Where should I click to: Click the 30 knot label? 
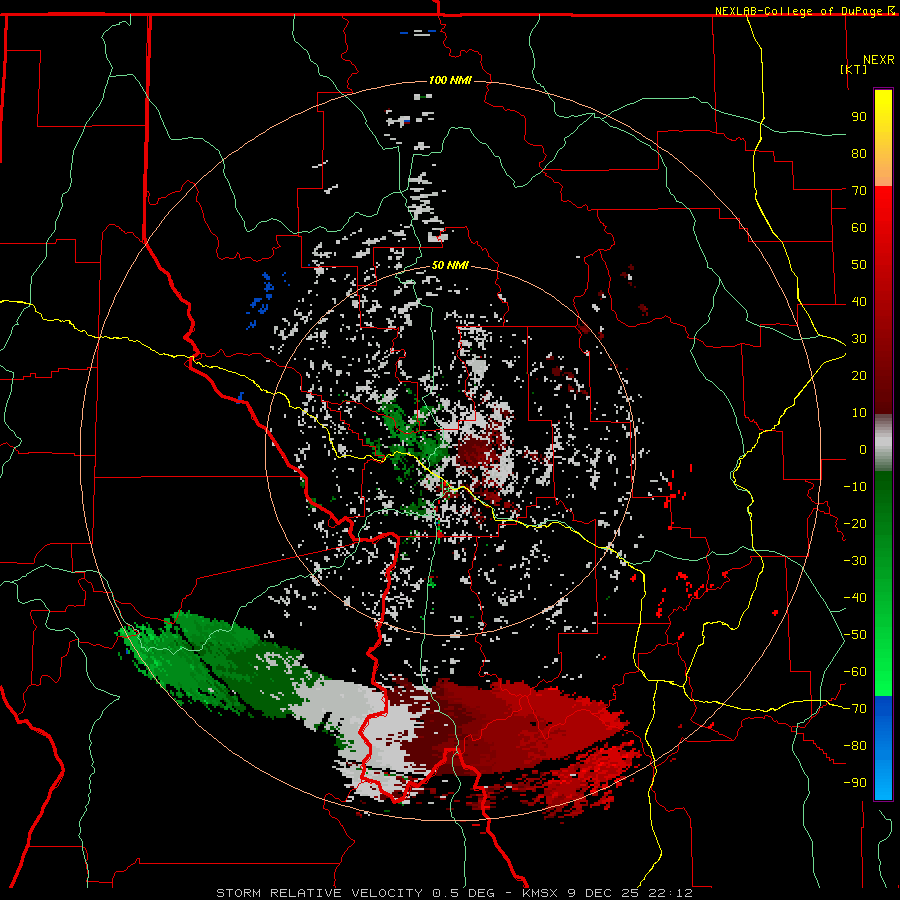click(x=859, y=339)
